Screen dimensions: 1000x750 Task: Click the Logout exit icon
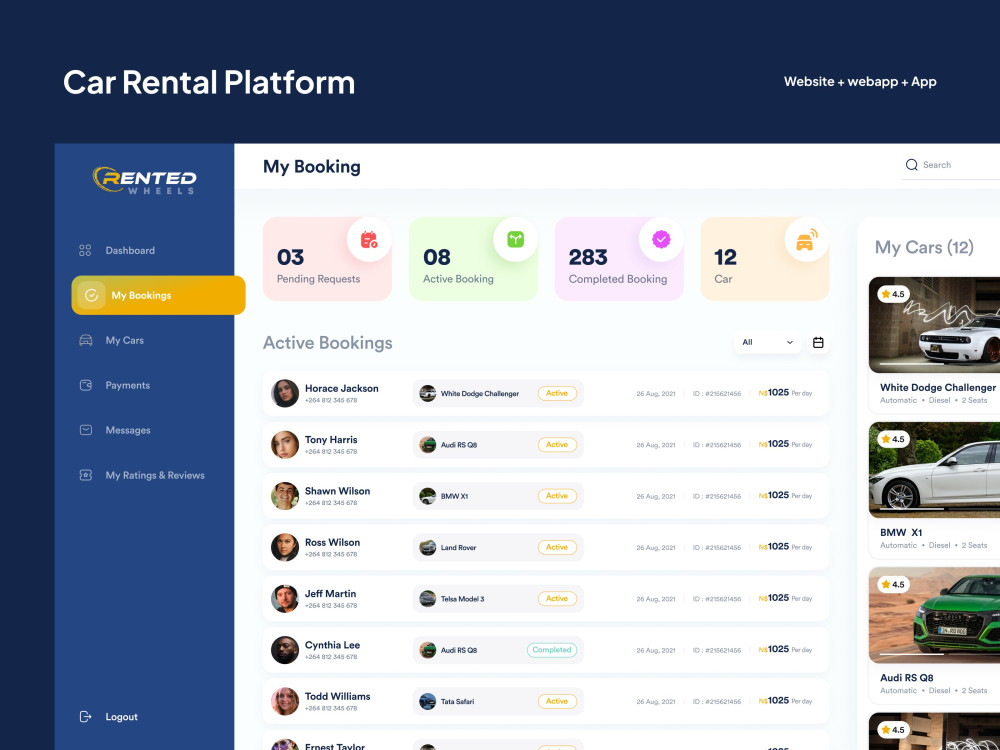85,717
